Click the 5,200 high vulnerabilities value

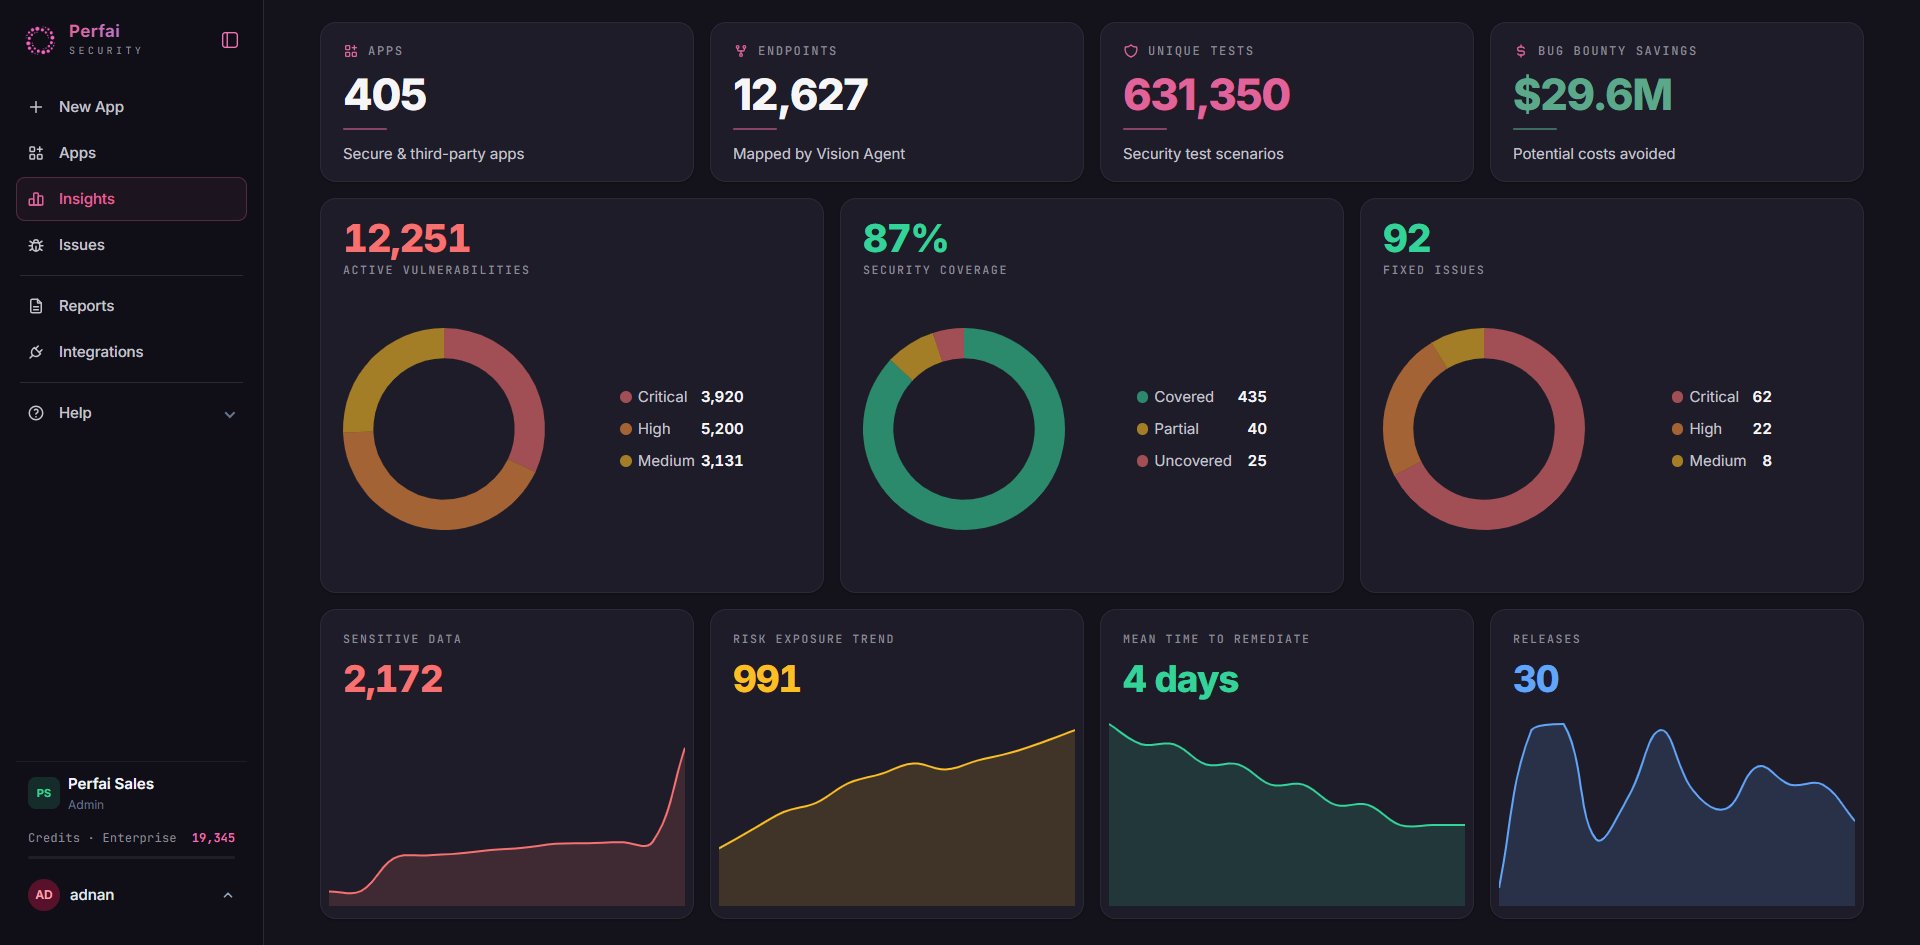[x=722, y=429]
